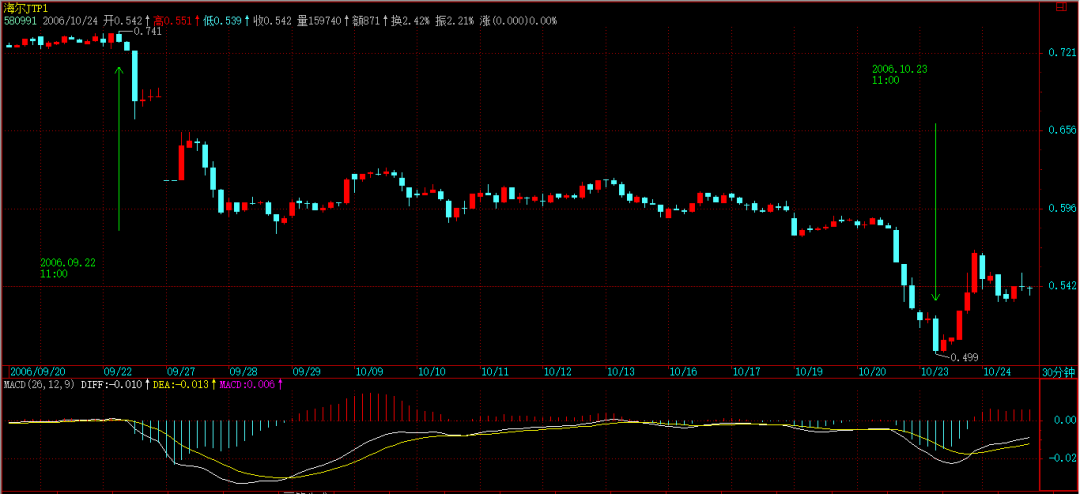Screen dimensions: 1080x494
Task: Select the 09/29 date on time axis
Action: [306, 371]
